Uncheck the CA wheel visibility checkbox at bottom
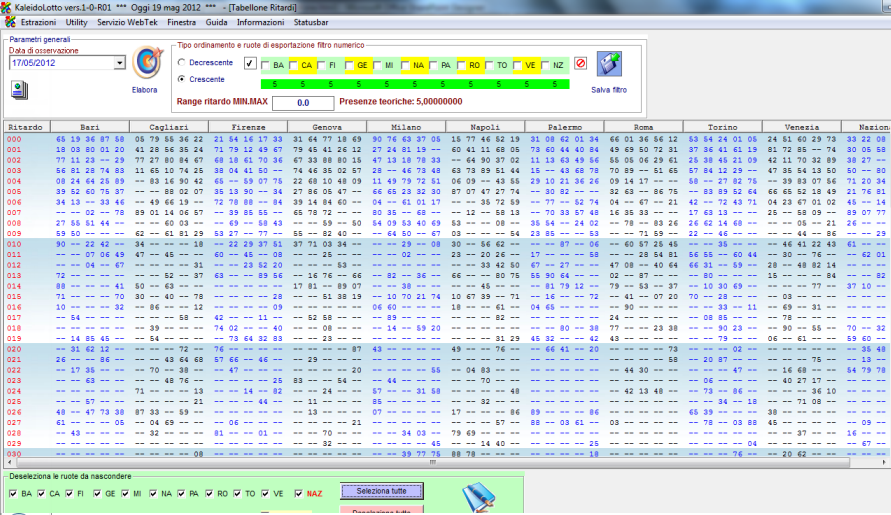This screenshot has width=891, height=515. pyautogui.click(x=41, y=493)
